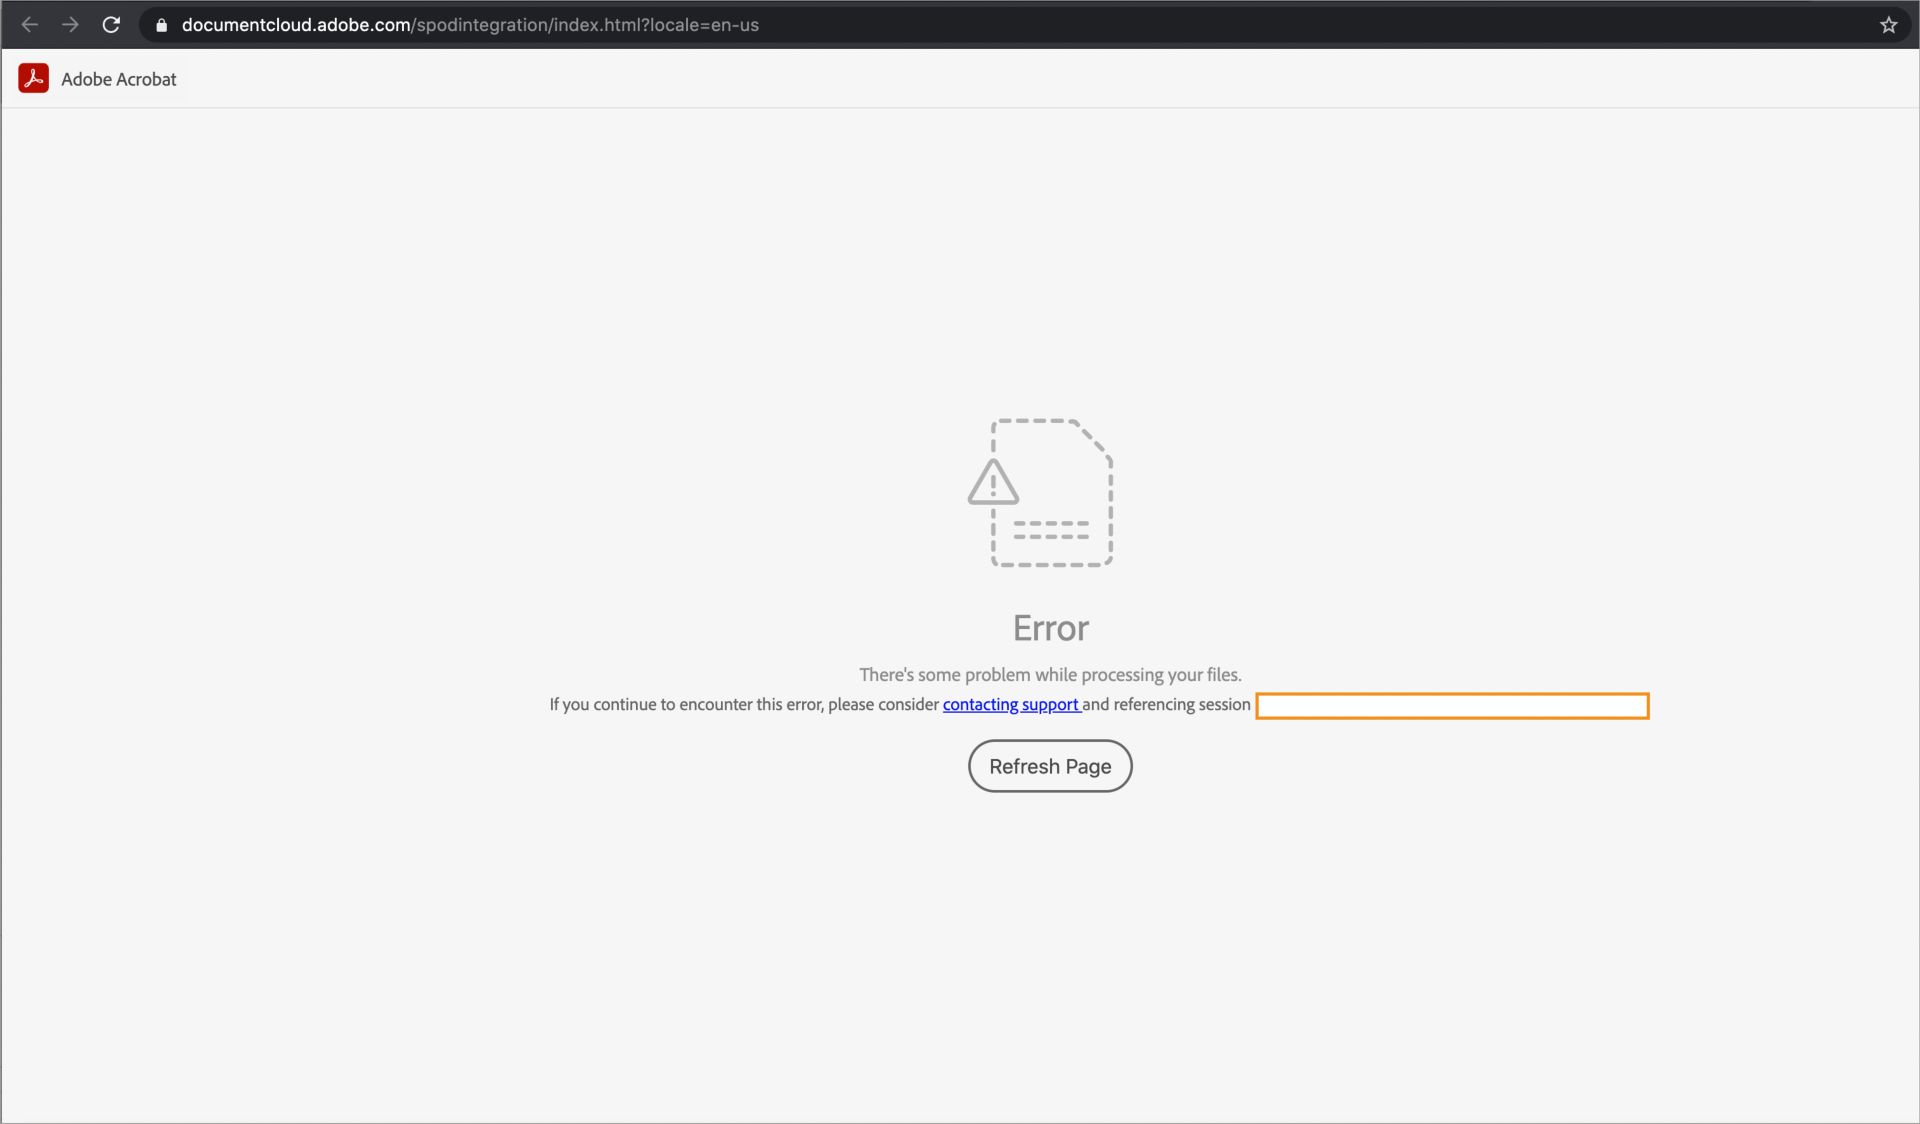Select text in the orange-bordered field
Viewport: 1920px width, 1124px height.
point(1452,704)
